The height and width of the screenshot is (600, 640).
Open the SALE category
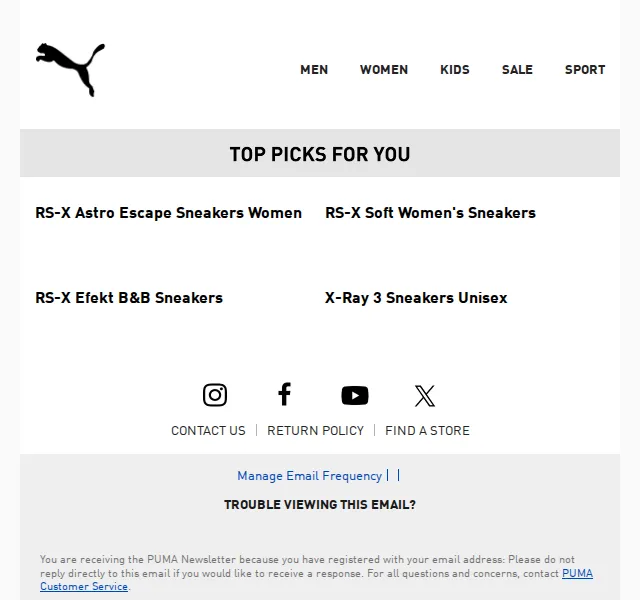pos(517,70)
